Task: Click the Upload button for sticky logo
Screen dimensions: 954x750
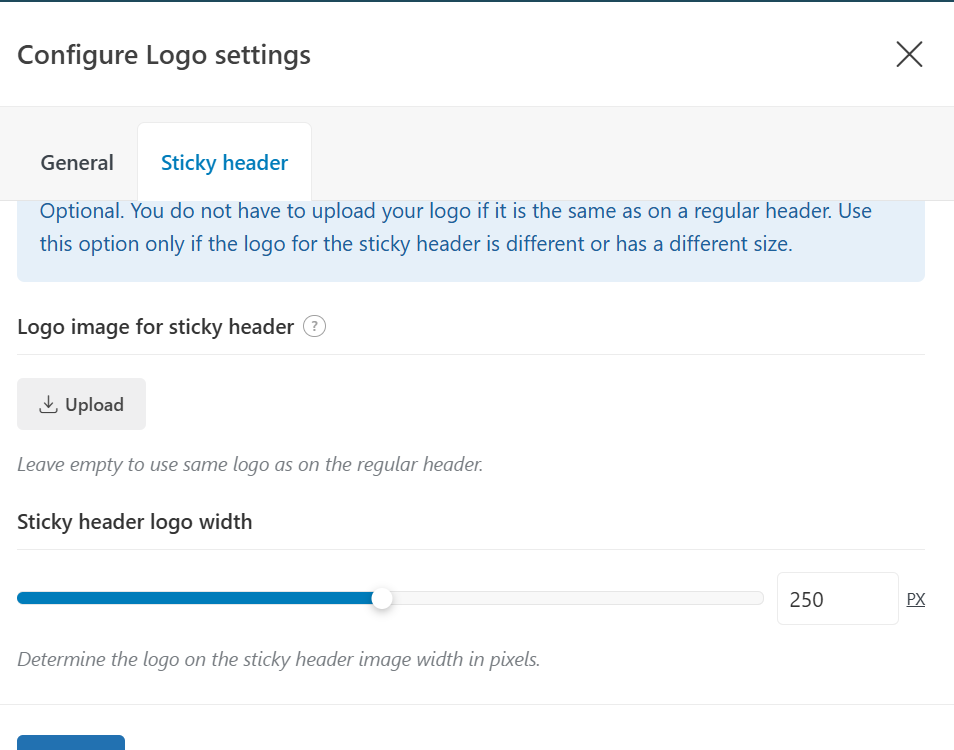Action: click(82, 404)
